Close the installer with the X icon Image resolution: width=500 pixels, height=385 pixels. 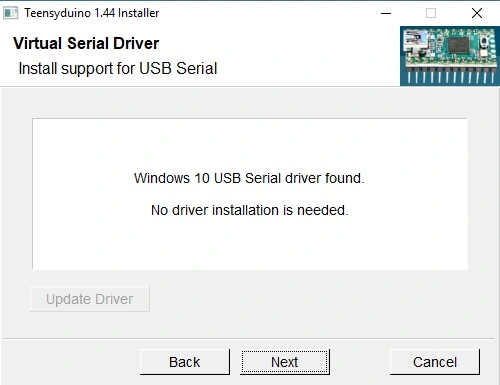point(477,13)
